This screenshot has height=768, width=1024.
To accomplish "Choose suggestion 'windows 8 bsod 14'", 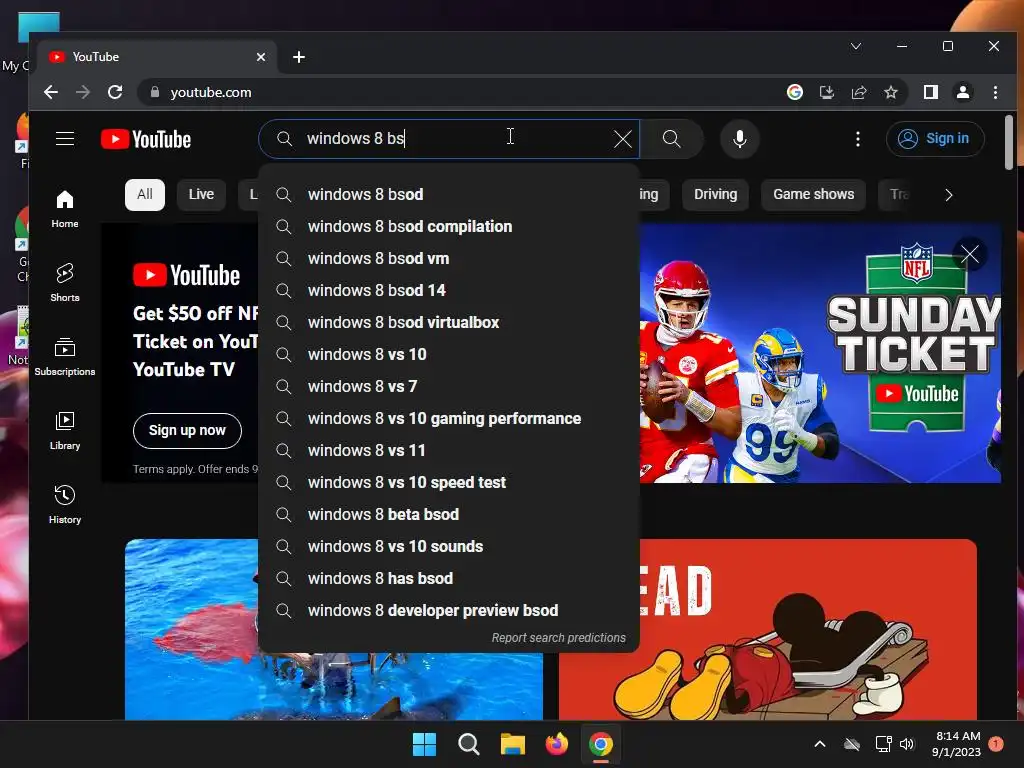I will [x=449, y=291].
